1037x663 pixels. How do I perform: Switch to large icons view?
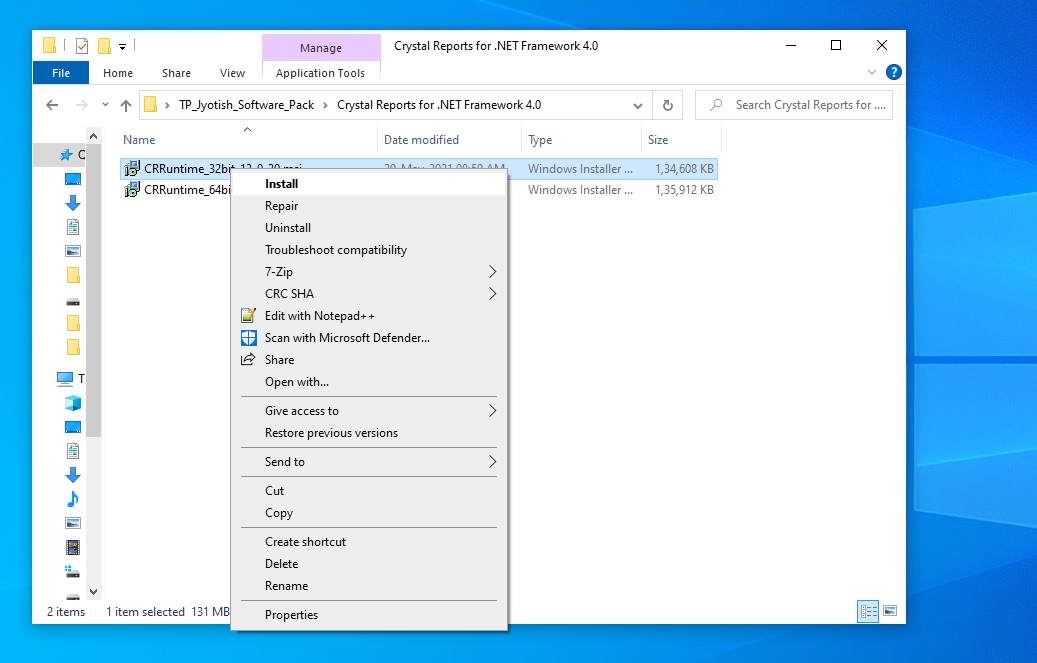pos(889,610)
